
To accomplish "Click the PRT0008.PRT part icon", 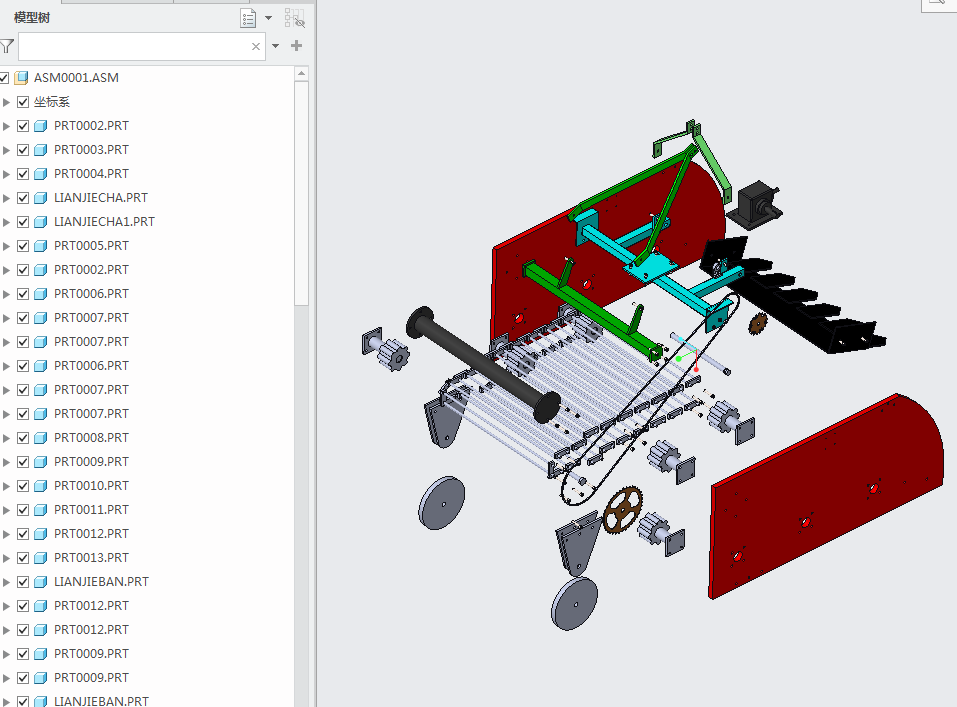I will (x=41, y=438).
